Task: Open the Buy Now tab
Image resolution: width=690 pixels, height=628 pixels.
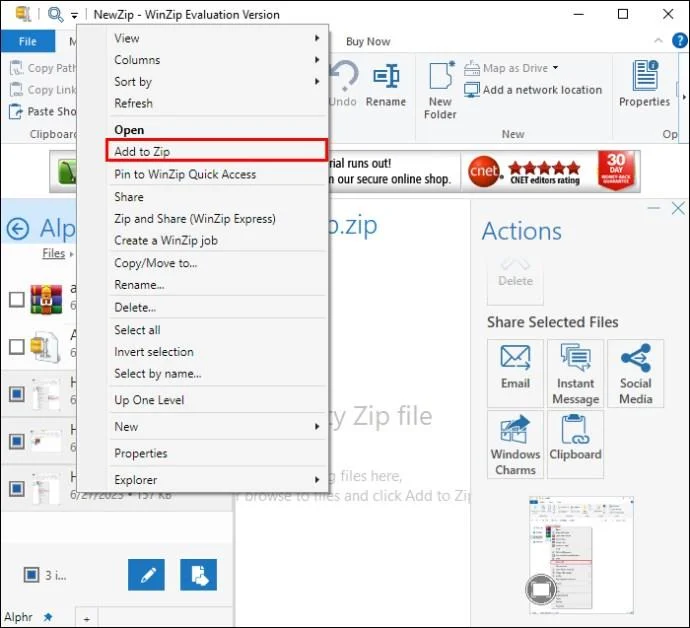Action: [368, 41]
